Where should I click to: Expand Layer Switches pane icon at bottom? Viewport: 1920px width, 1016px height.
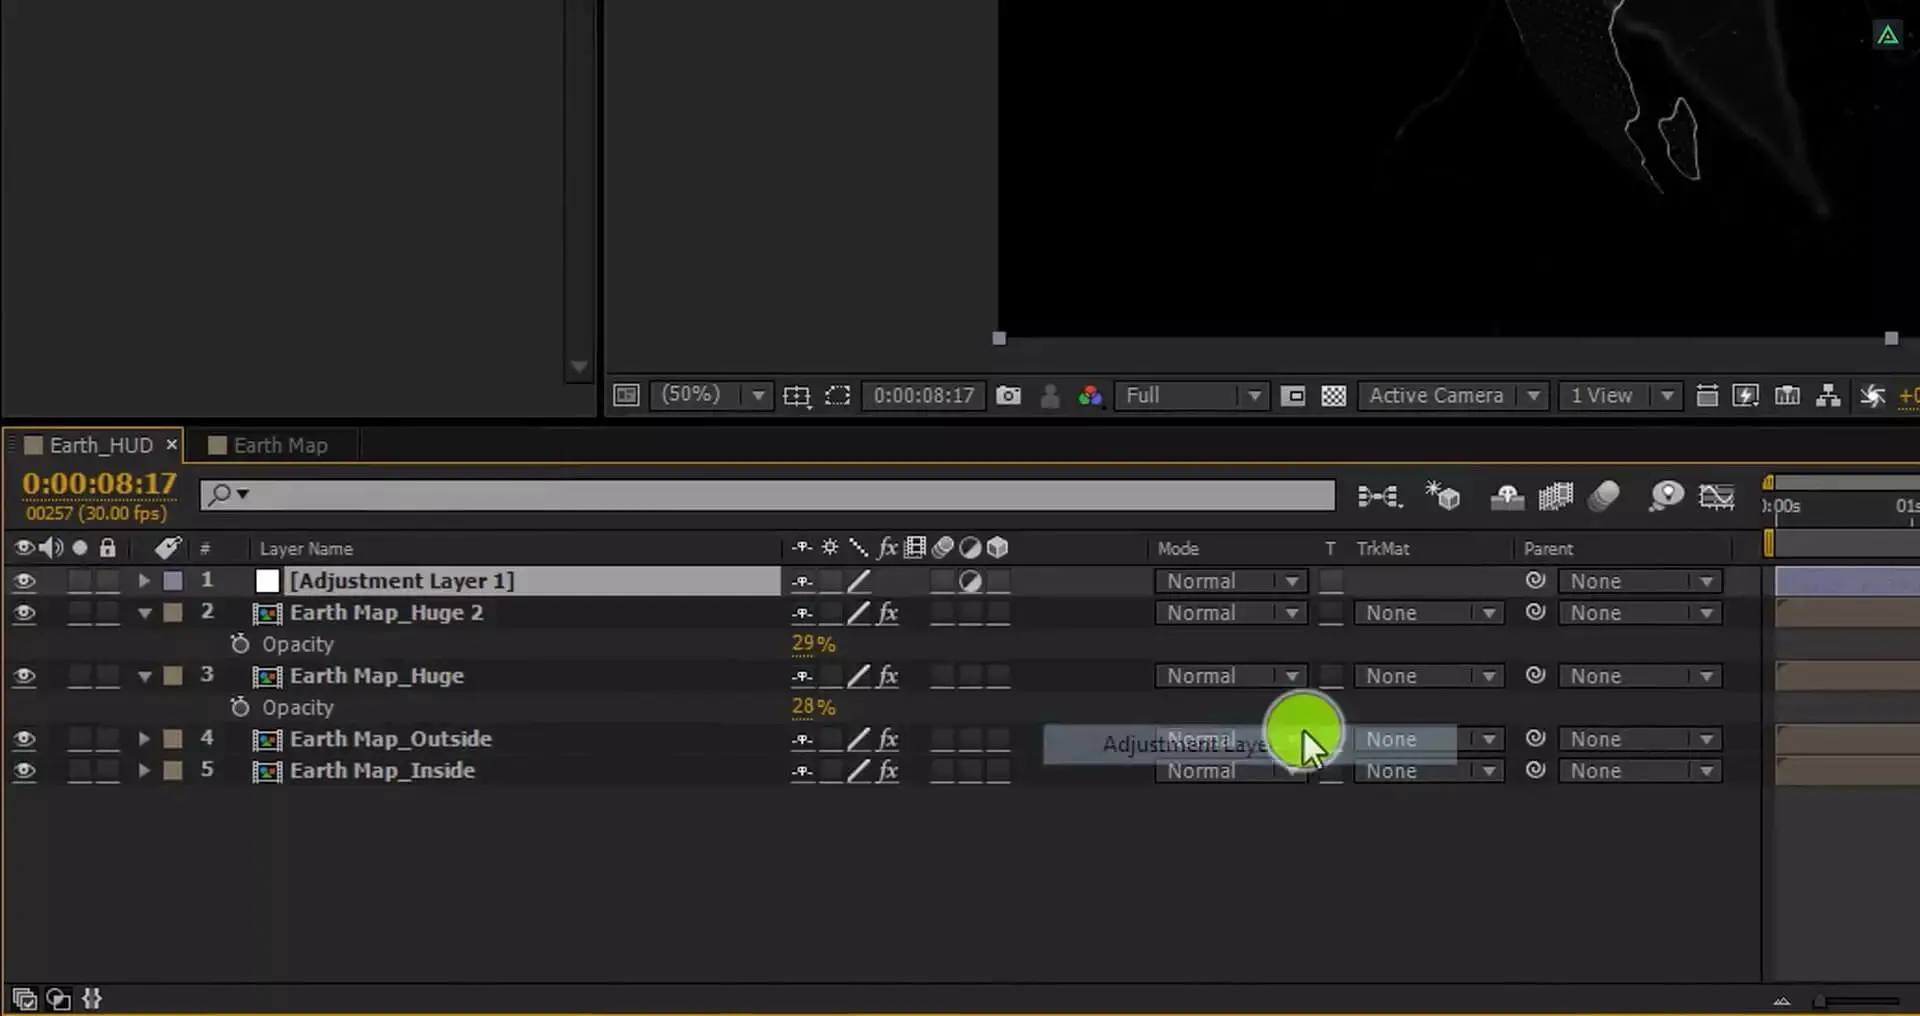[x=24, y=998]
